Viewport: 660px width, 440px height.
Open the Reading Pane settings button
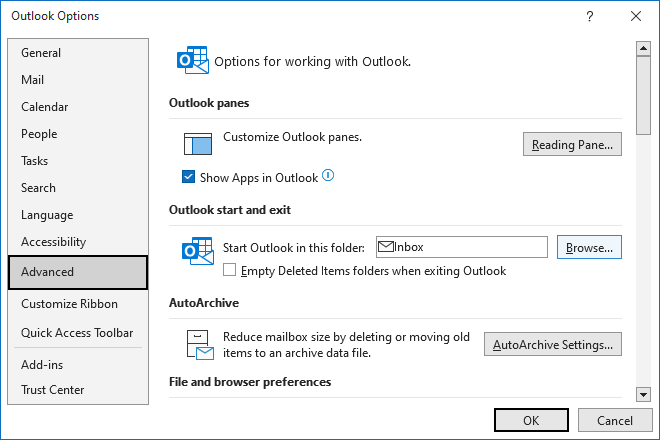[572, 145]
